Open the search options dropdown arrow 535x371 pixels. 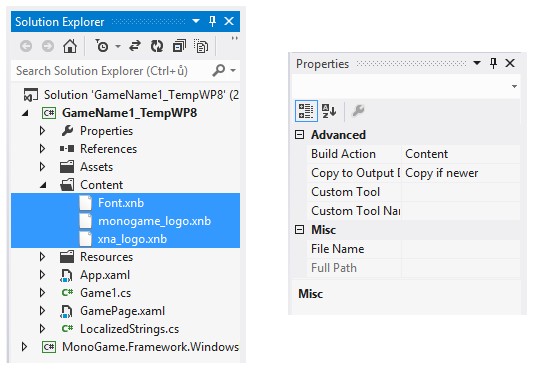233,70
